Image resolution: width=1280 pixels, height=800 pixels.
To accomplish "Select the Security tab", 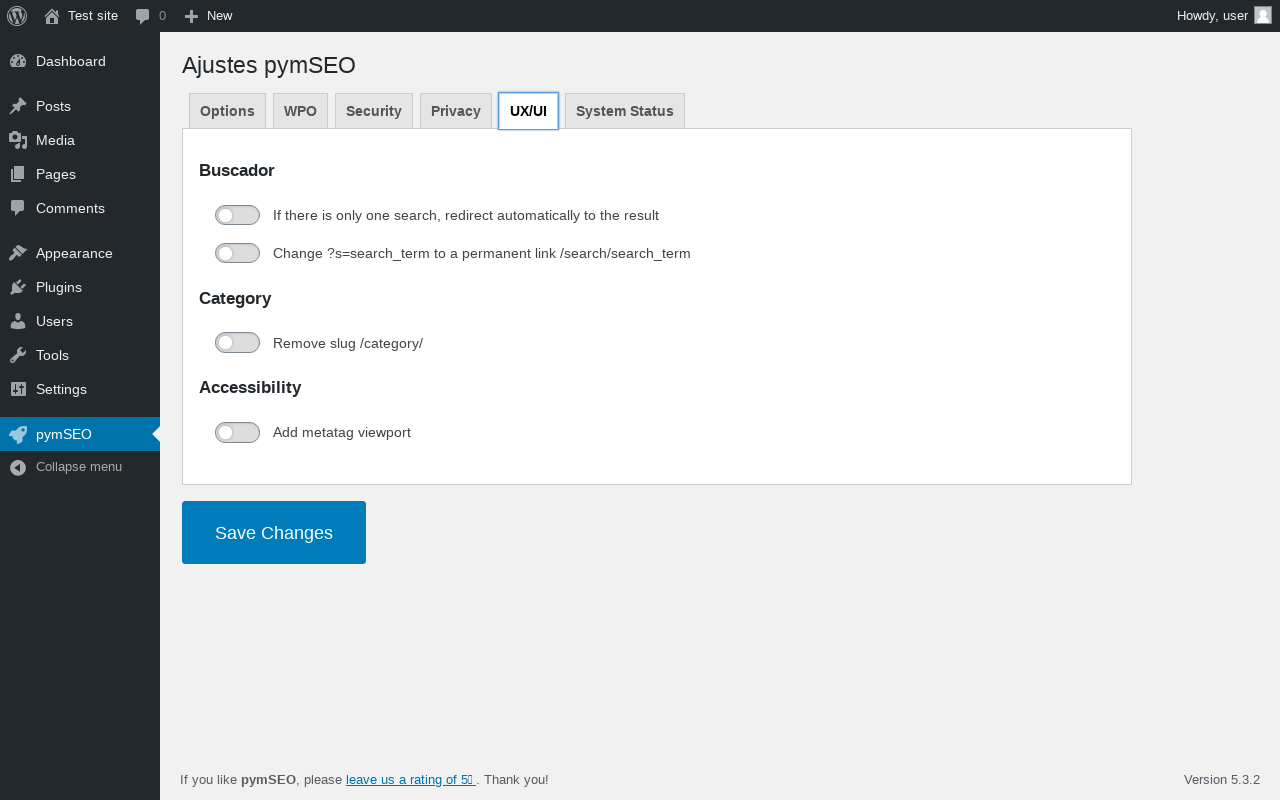I will (374, 111).
